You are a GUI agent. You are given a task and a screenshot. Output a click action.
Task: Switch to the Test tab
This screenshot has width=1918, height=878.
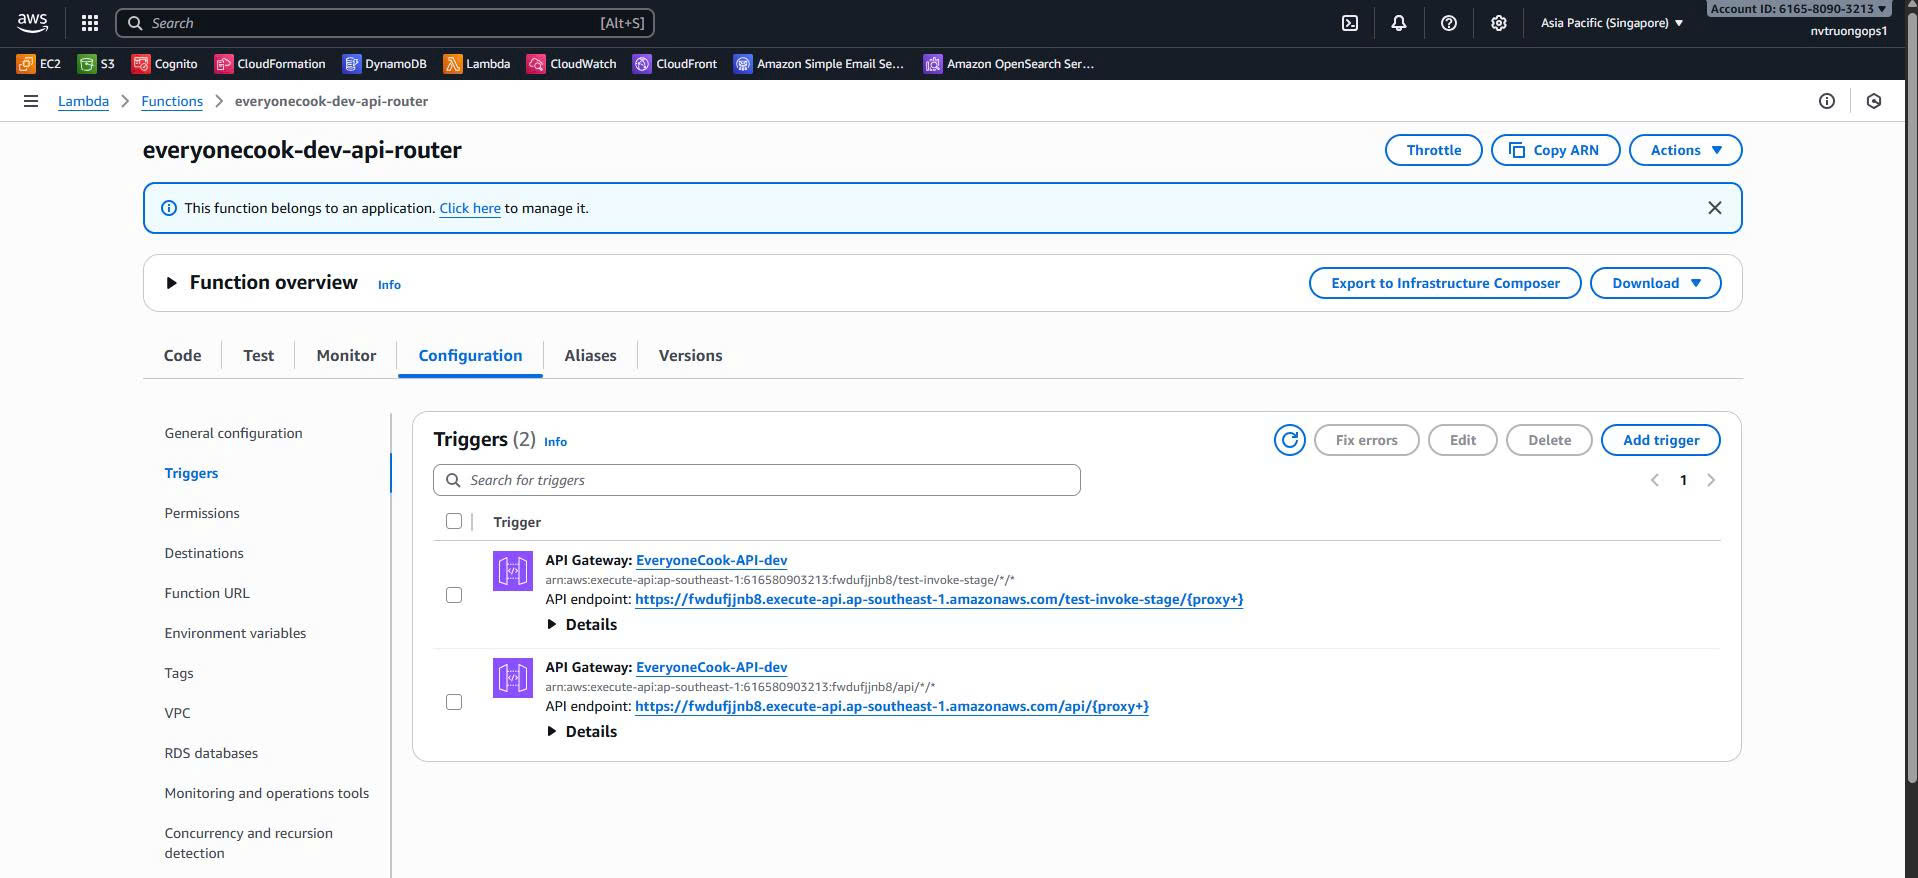pyautogui.click(x=258, y=356)
